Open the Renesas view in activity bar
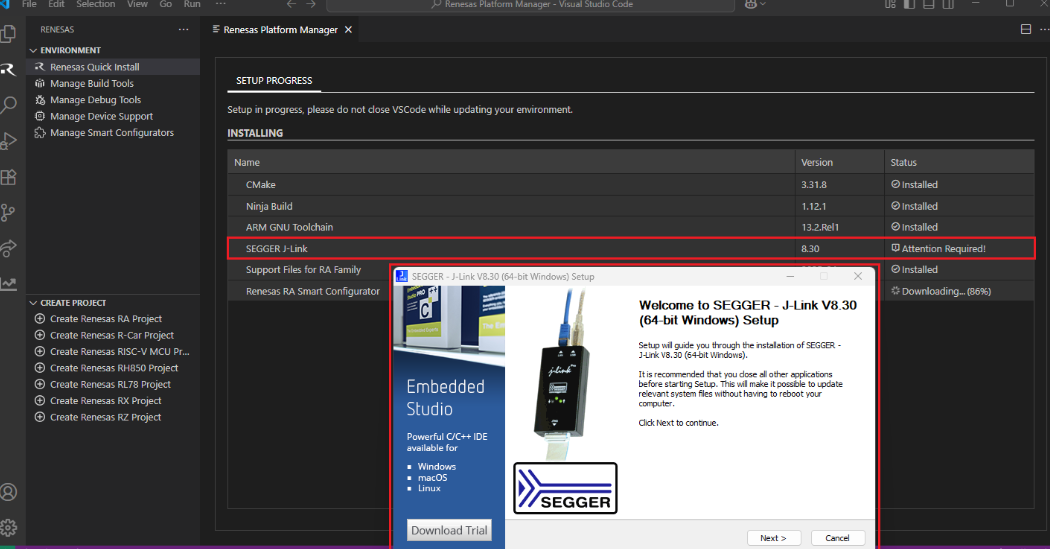1050x549 pixels. (x=9, y=69)
